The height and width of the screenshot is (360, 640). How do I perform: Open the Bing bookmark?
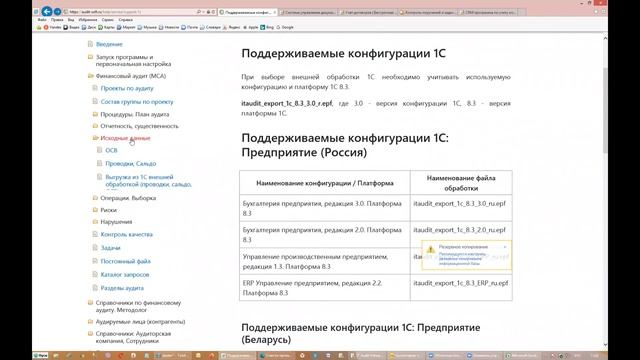[x=267, y=27]
